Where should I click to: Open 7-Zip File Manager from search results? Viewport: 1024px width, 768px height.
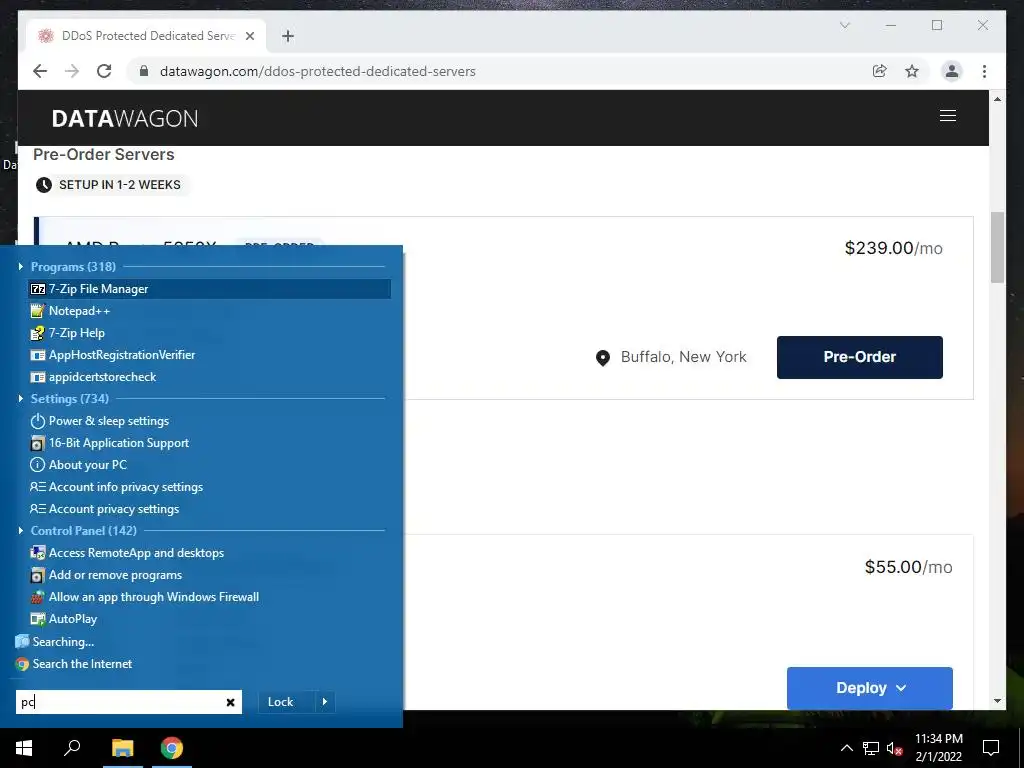(x=210, y=289)
